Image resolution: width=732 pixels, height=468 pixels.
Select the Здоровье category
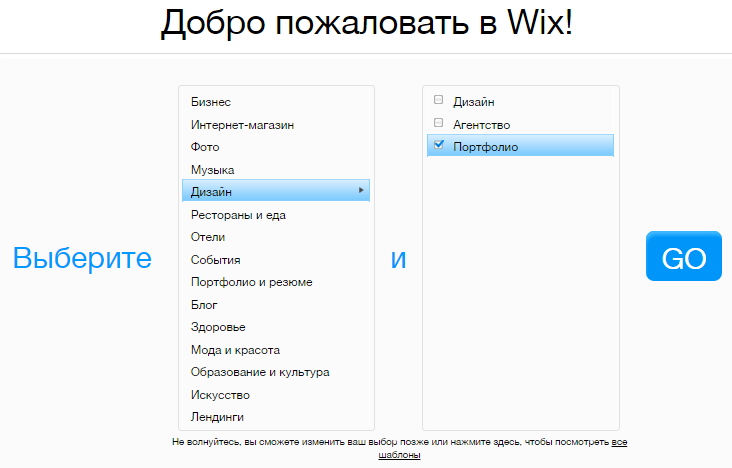point(276,327)
